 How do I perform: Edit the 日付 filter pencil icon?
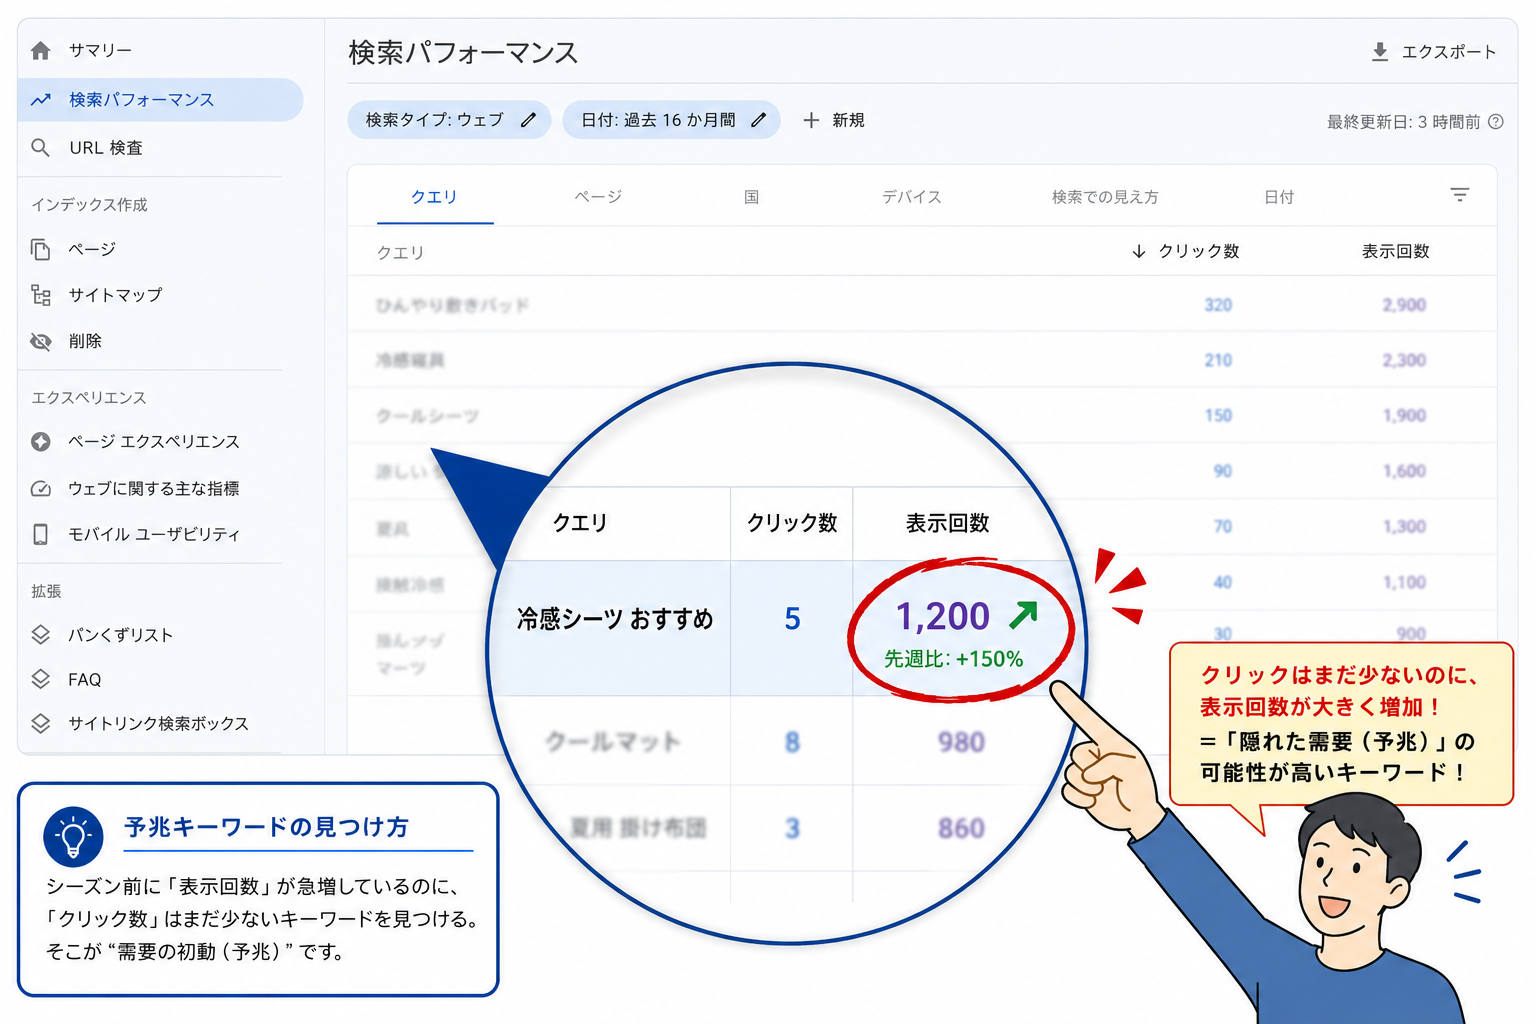pos(759,120)
